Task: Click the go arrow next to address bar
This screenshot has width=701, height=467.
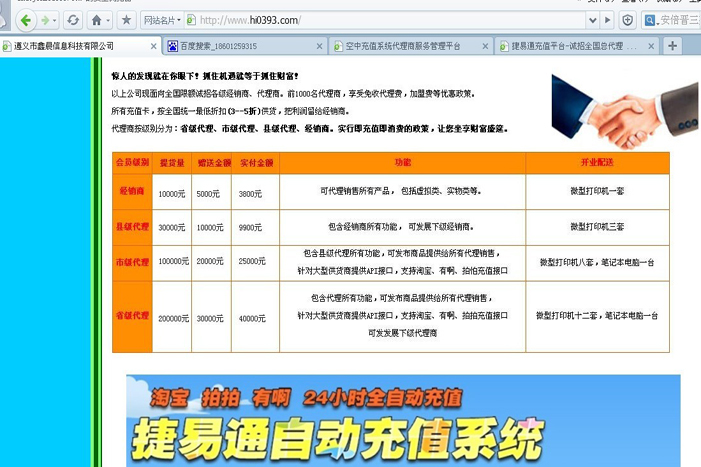Action: pyautogui.click(x=607, y=20)
